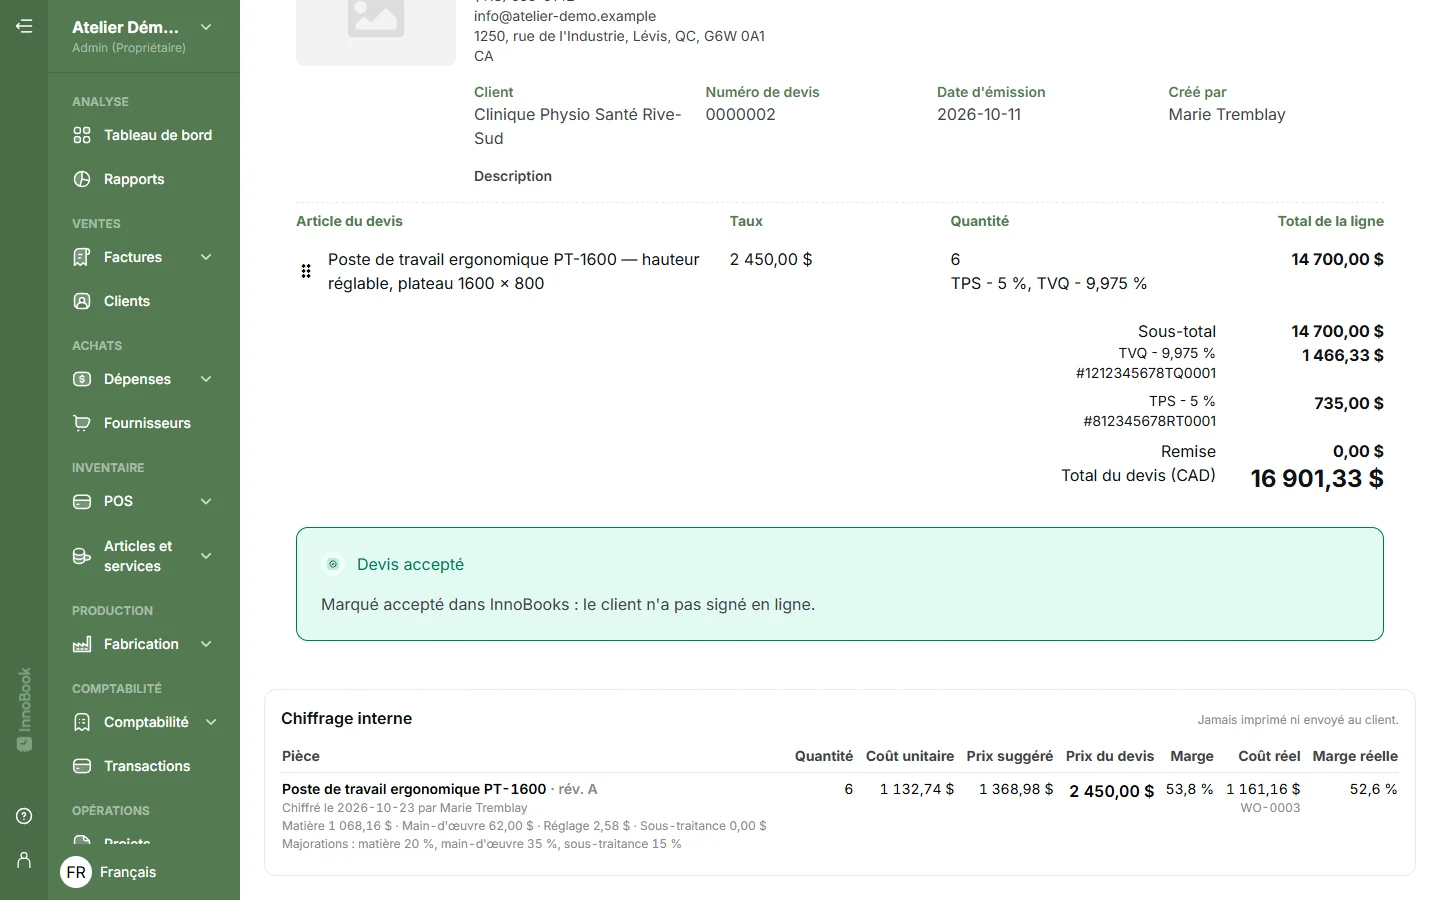Click the Comptabilité ledger icon

pyautogui.click(x=82, y=722)
